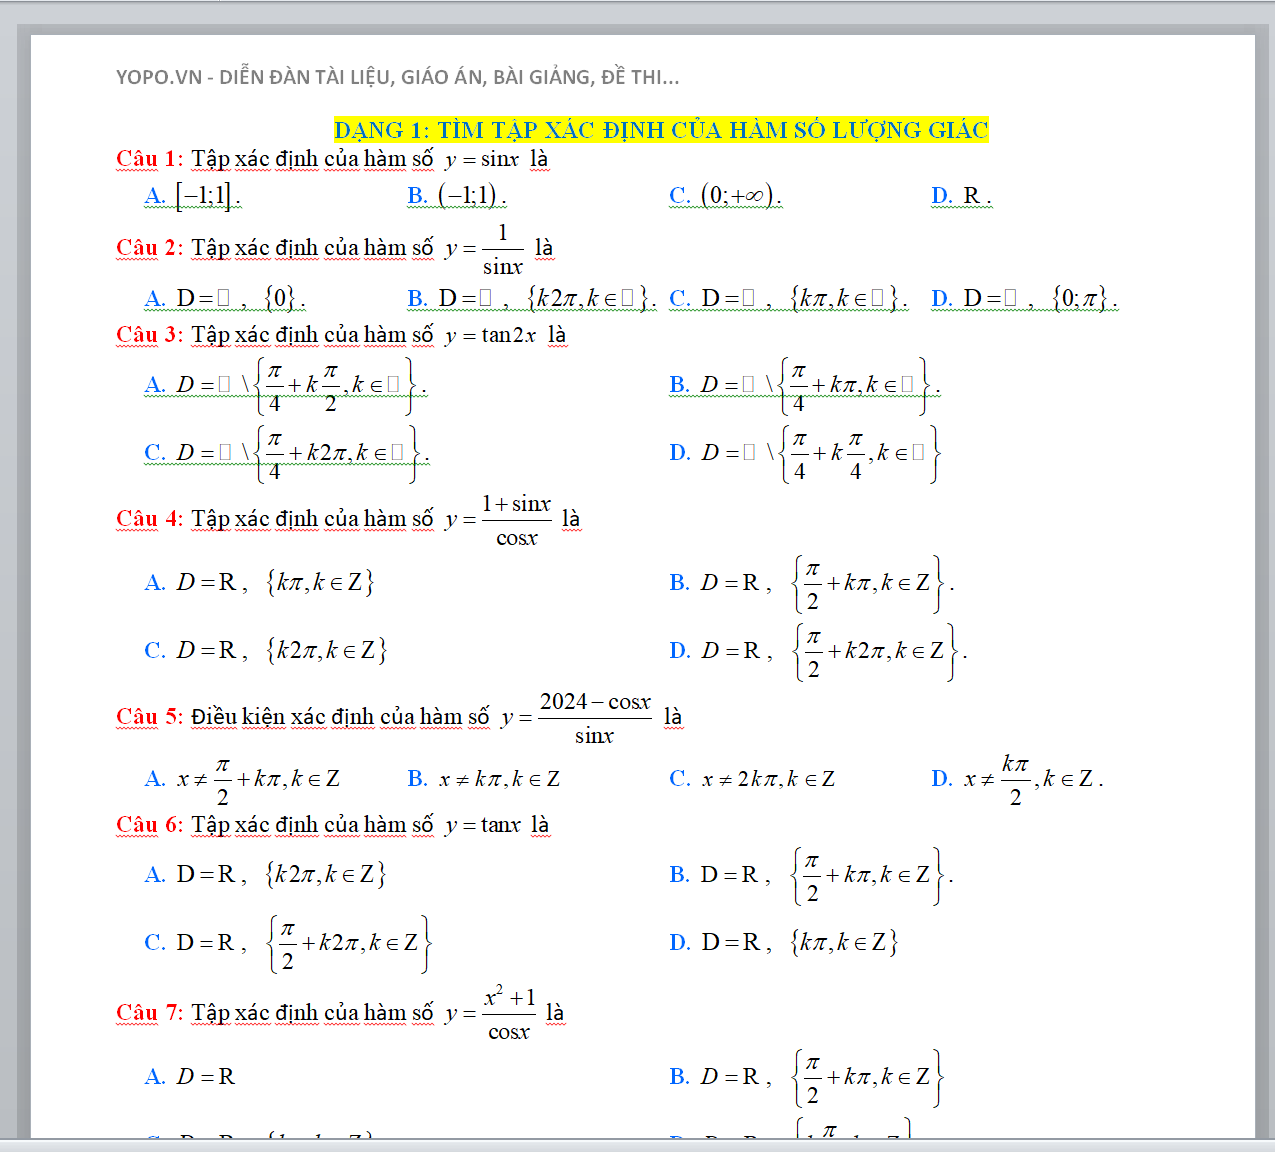Select answer D. R of Câu 1

point(961,196)
